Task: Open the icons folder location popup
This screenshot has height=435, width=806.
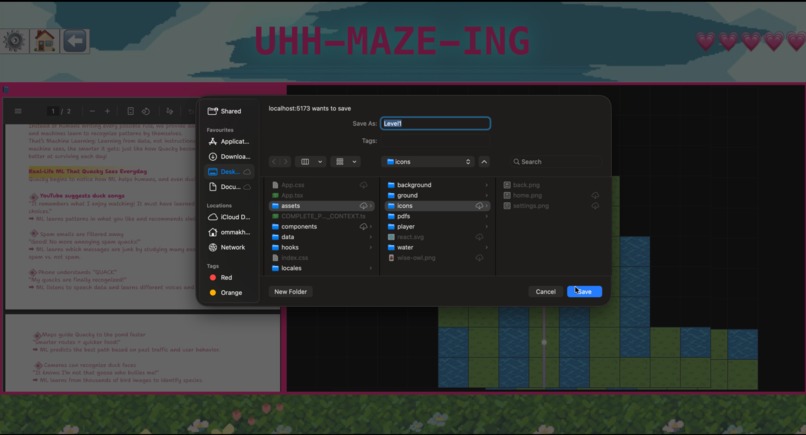Action: pos(428,161)
